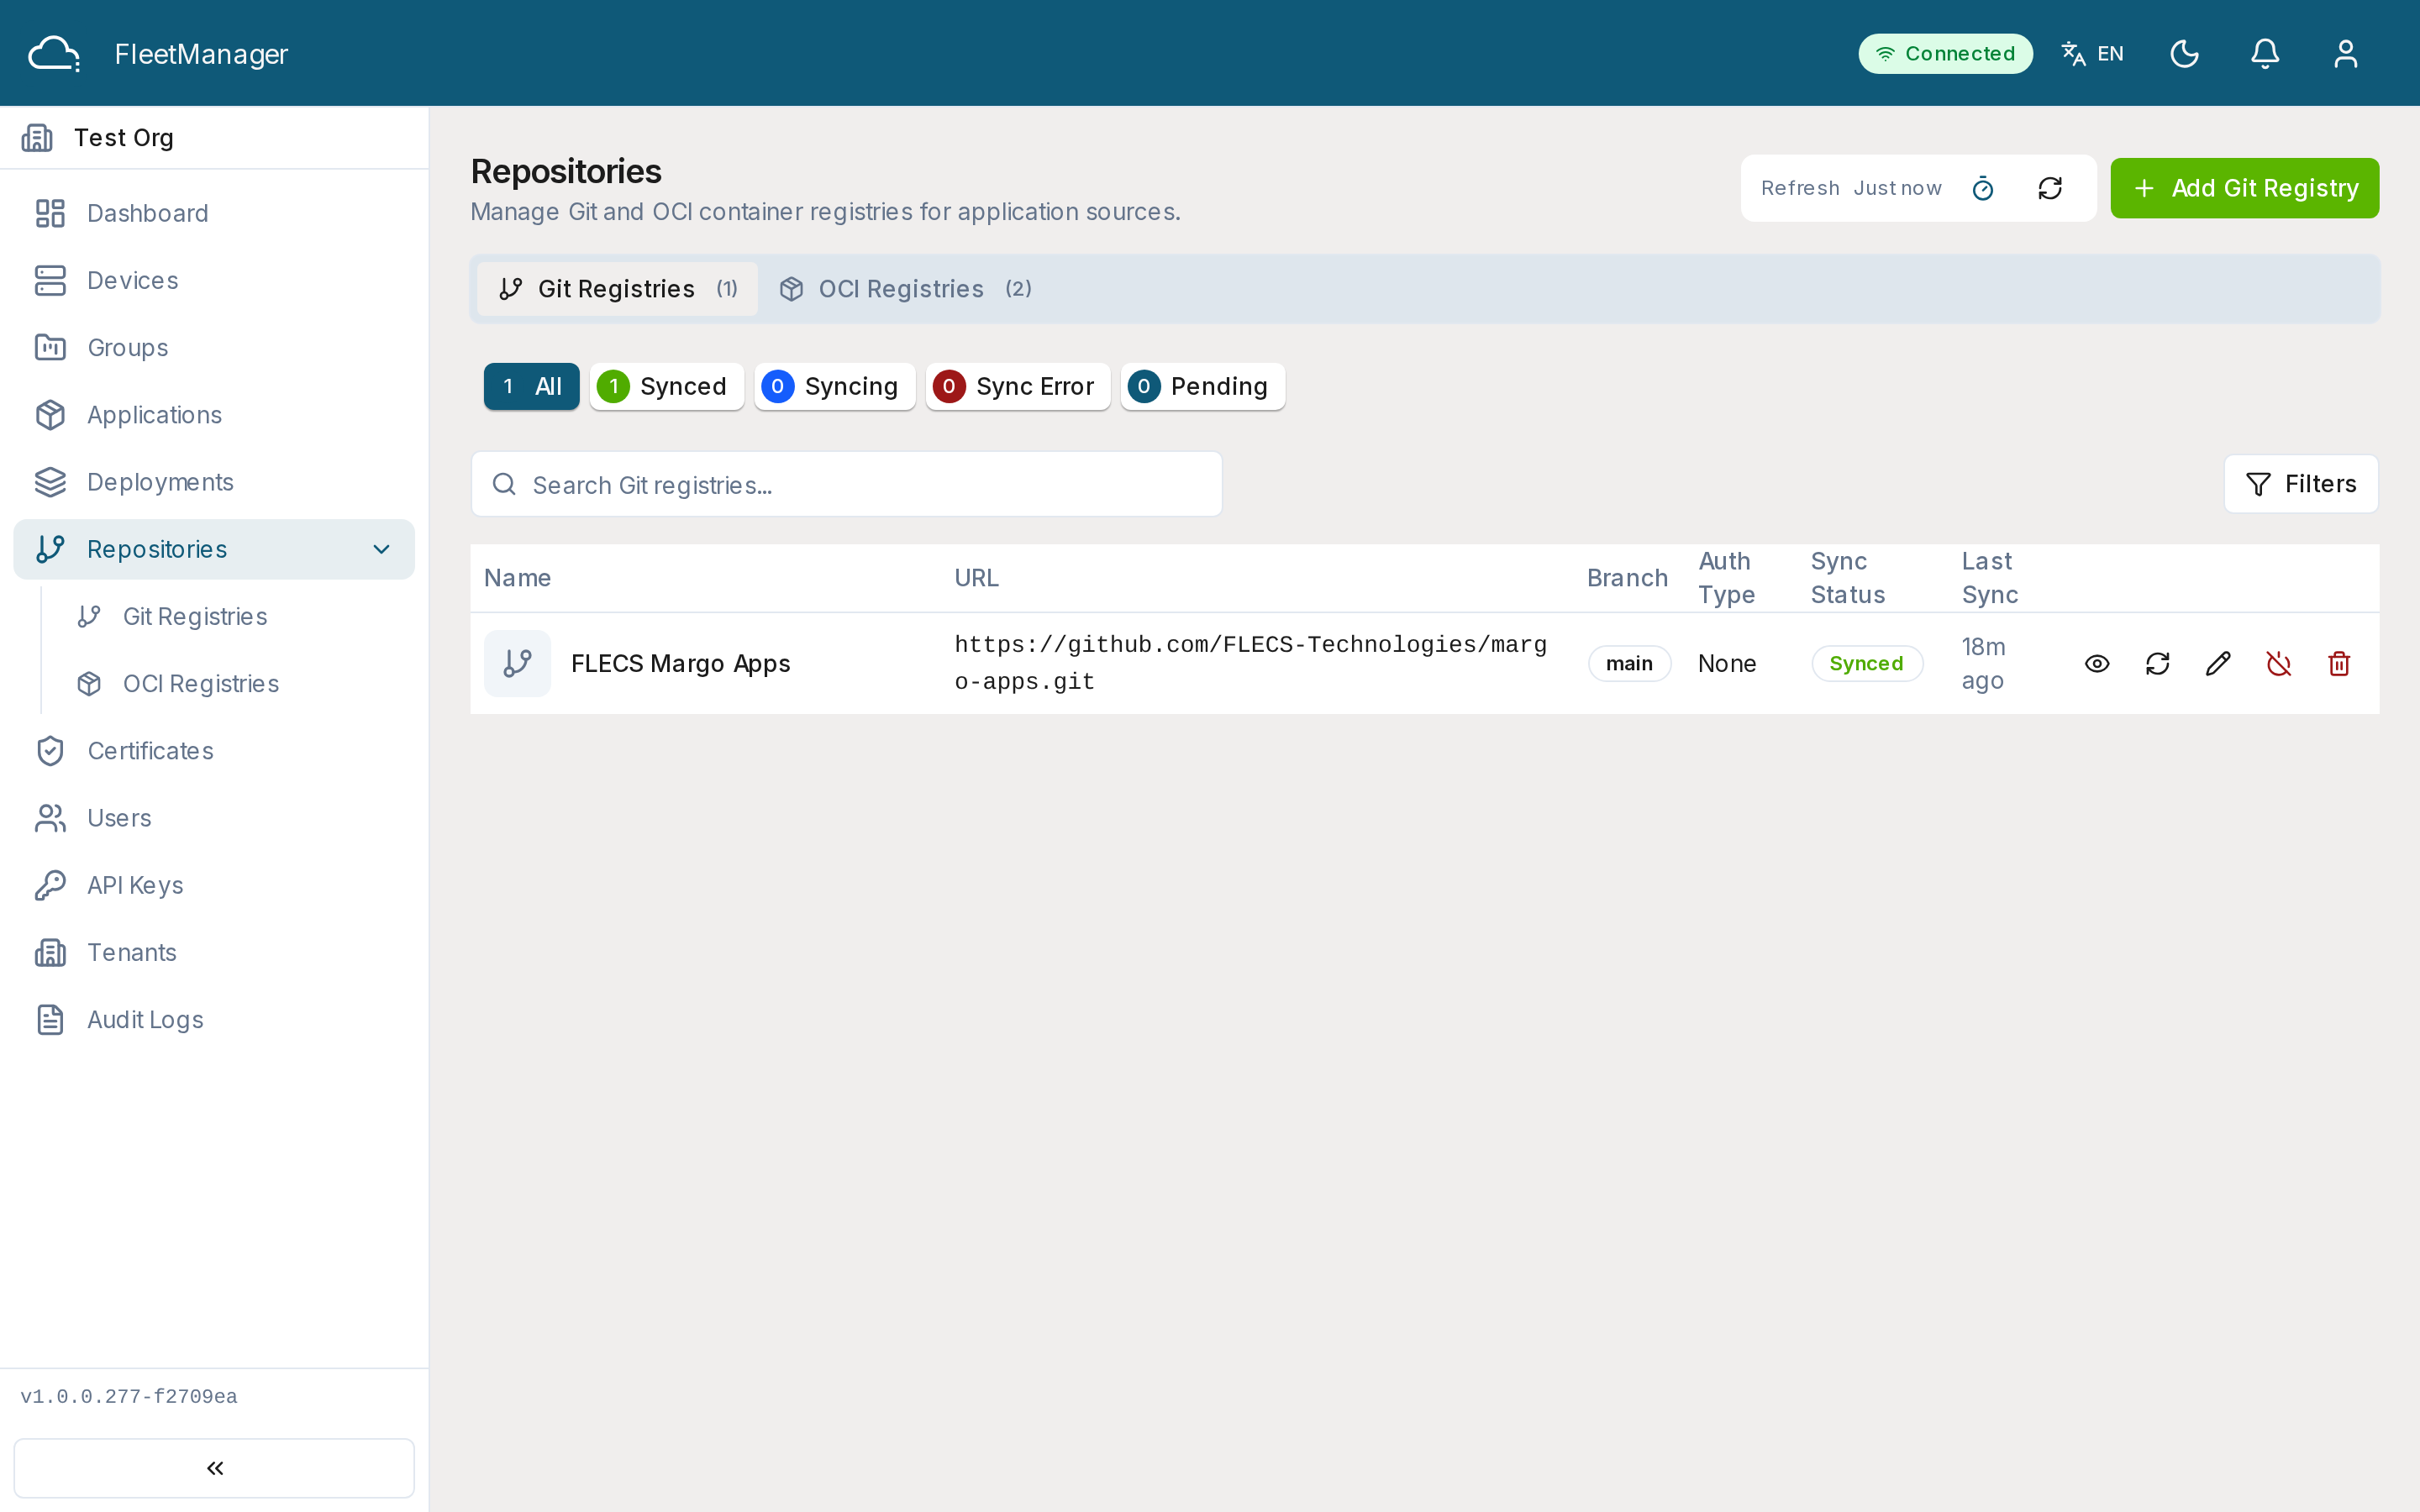Change language using EN selector

[2093, 54]
